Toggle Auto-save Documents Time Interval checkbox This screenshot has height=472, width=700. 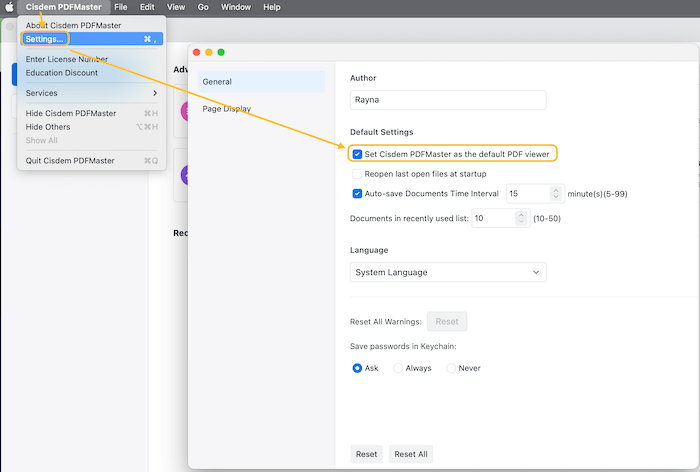coord(357,194)
